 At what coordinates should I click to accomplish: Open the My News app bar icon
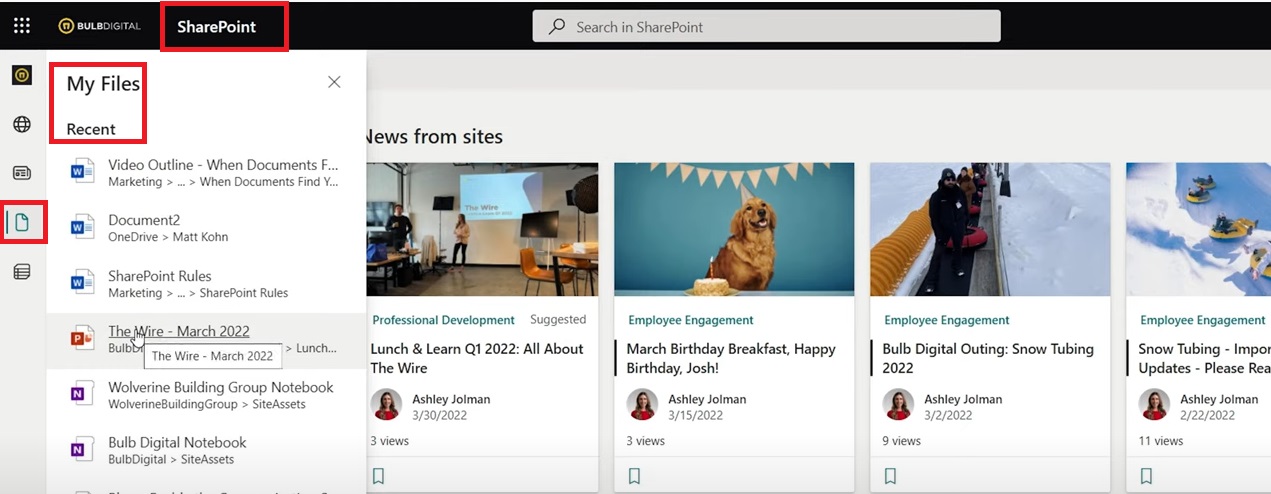click(x=22, y=173)
